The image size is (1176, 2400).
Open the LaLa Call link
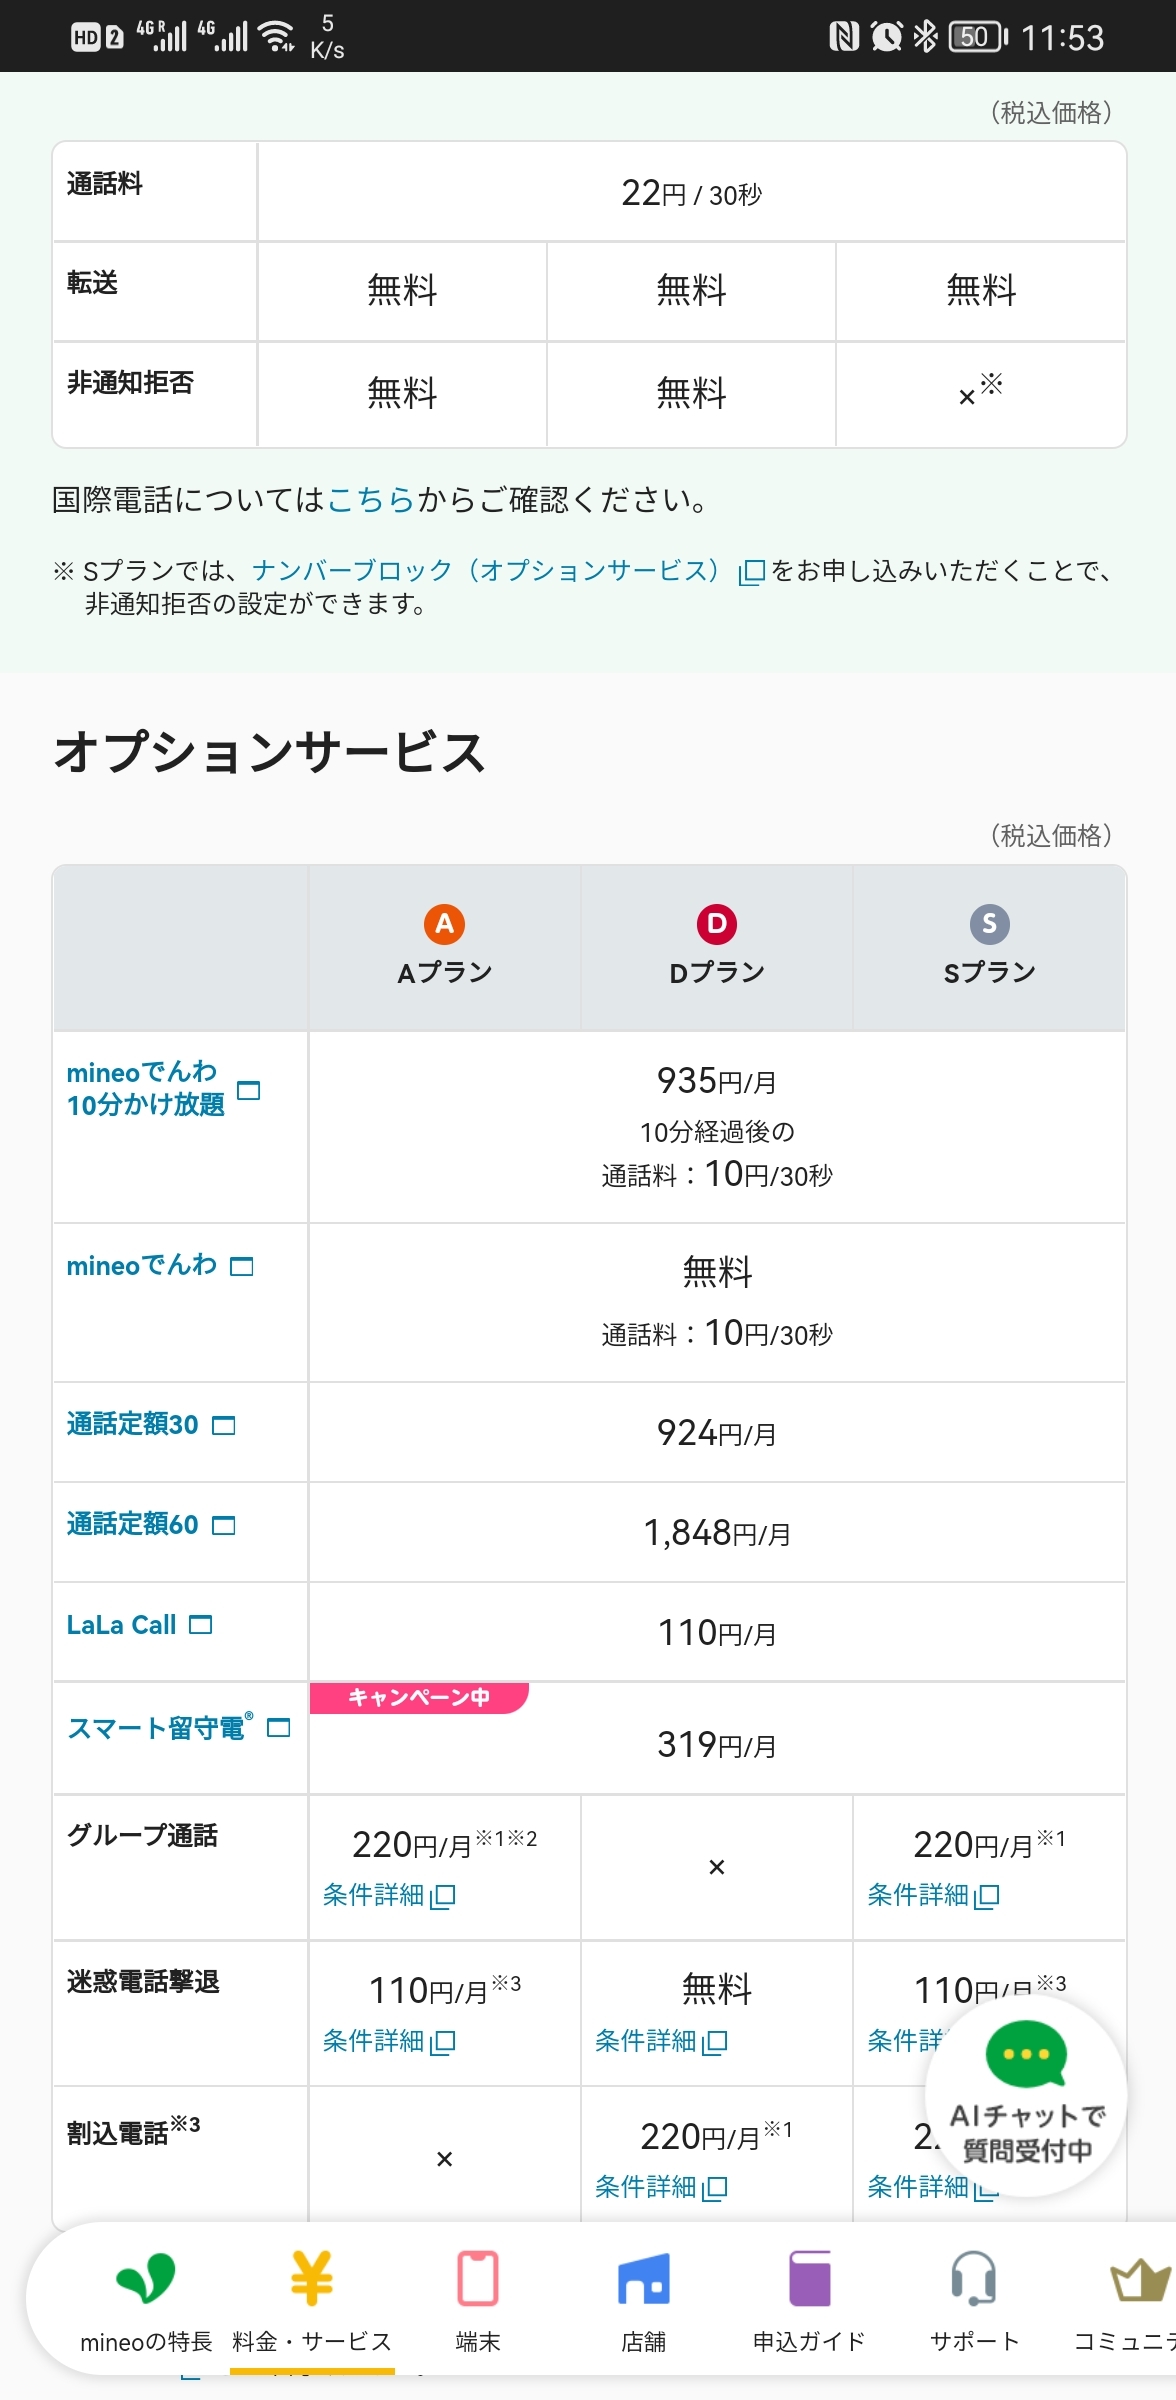122,1625
